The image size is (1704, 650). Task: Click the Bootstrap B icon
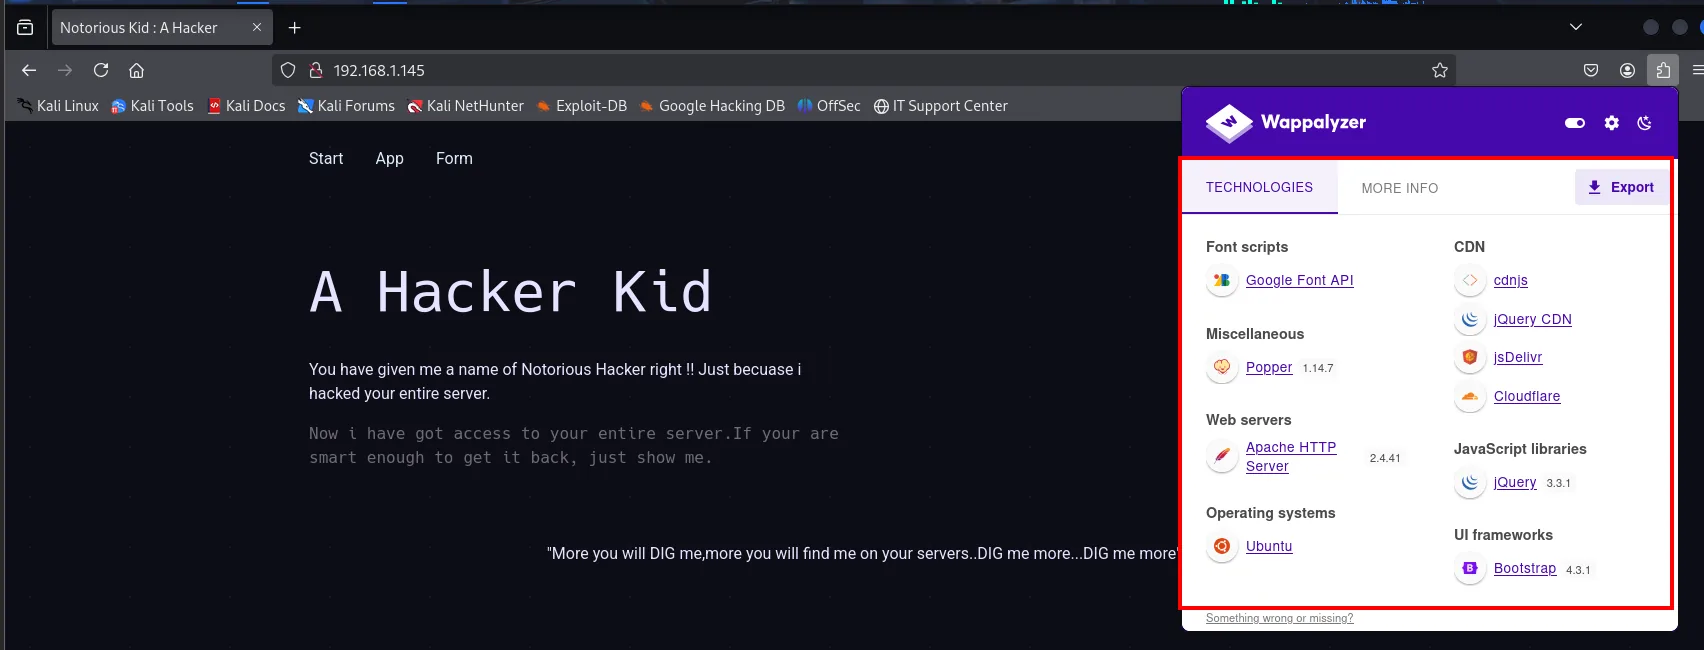pyautogui.click(x=1469, y=569)
